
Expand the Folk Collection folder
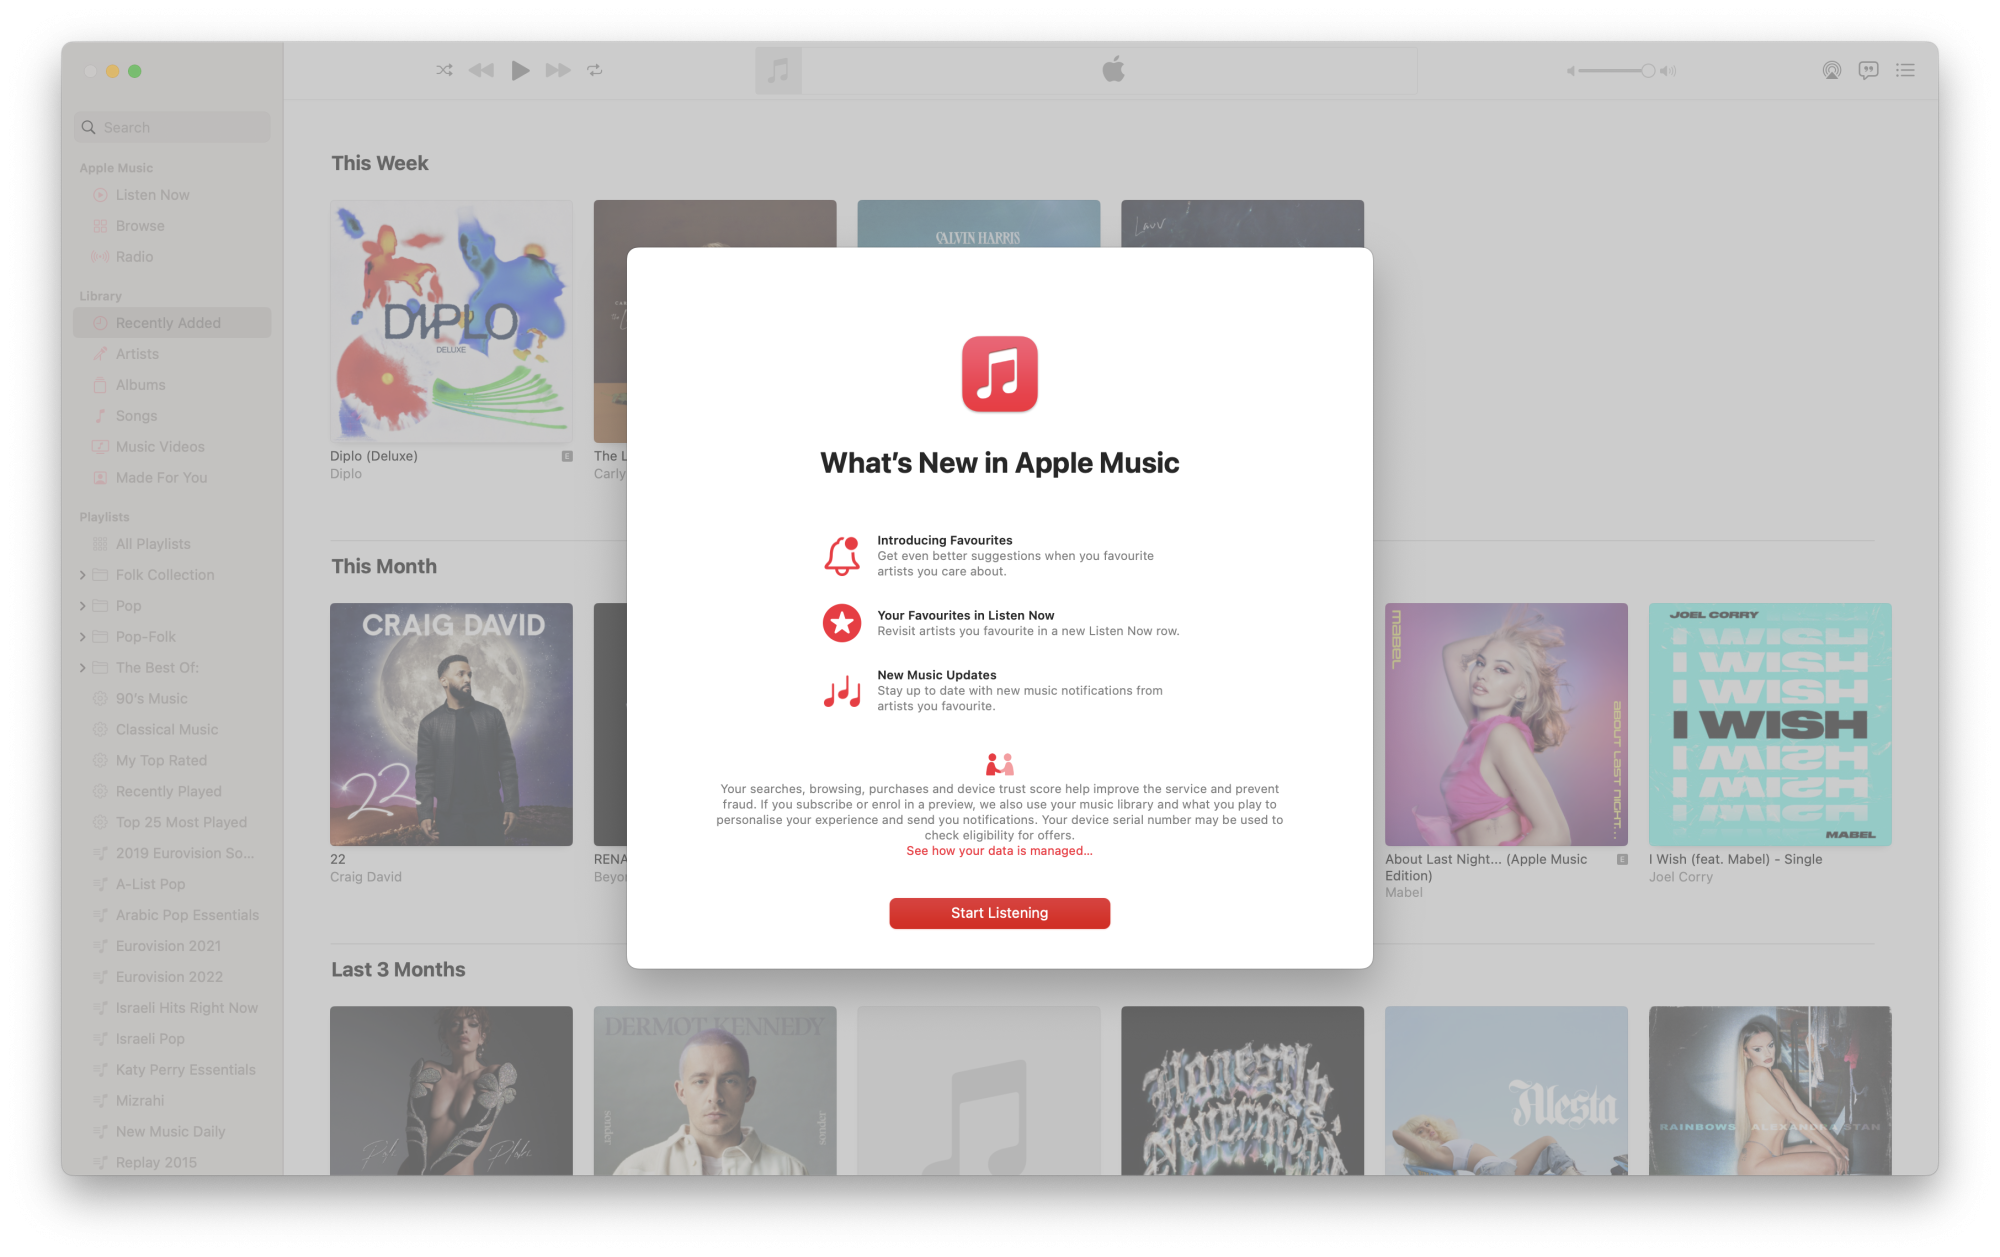click(82, 575)
